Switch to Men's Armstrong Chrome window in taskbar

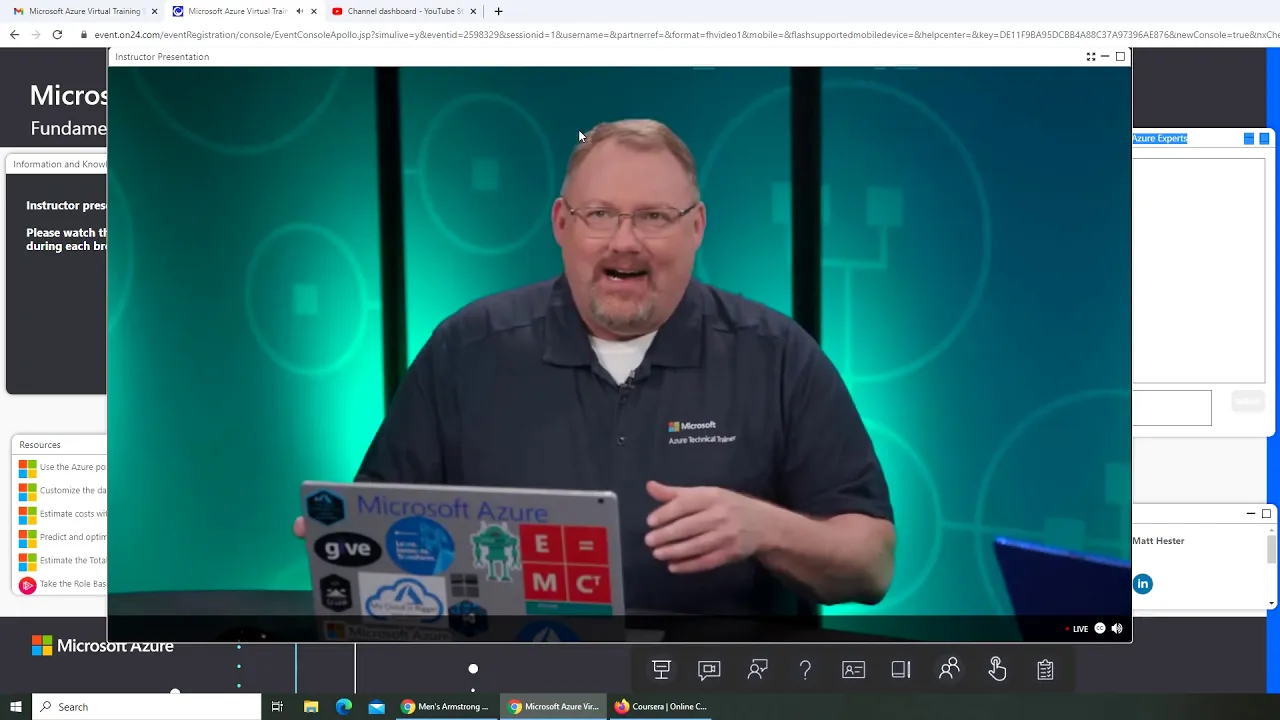(446, 707)
